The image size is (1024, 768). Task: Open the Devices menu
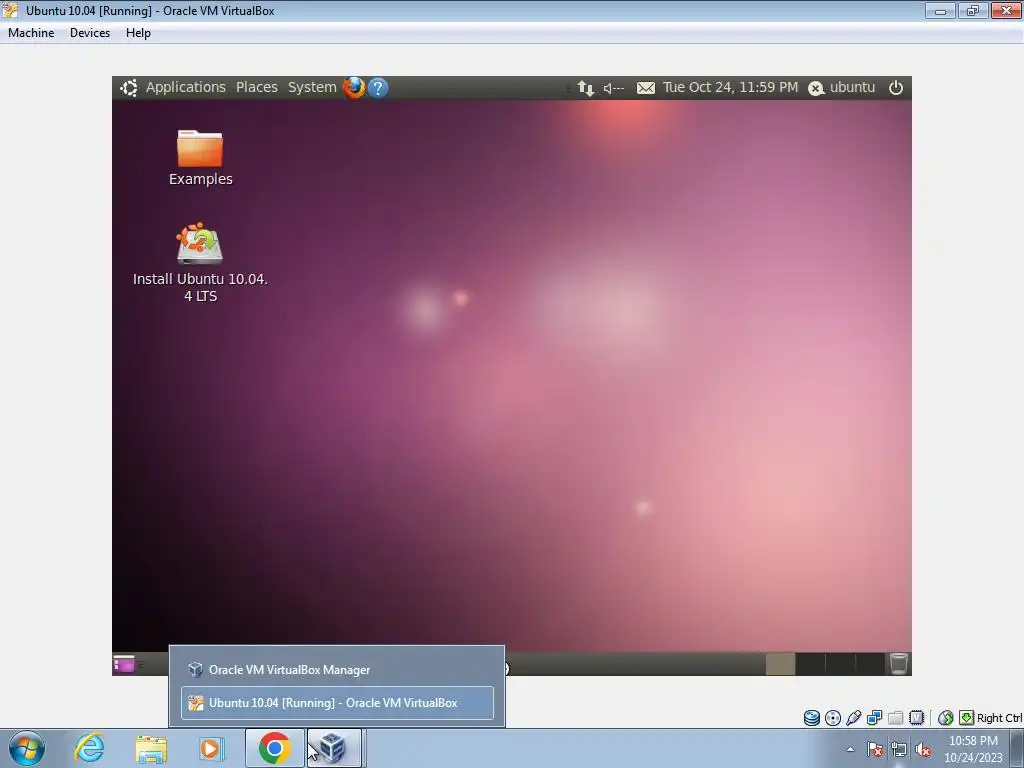[89, 33]
